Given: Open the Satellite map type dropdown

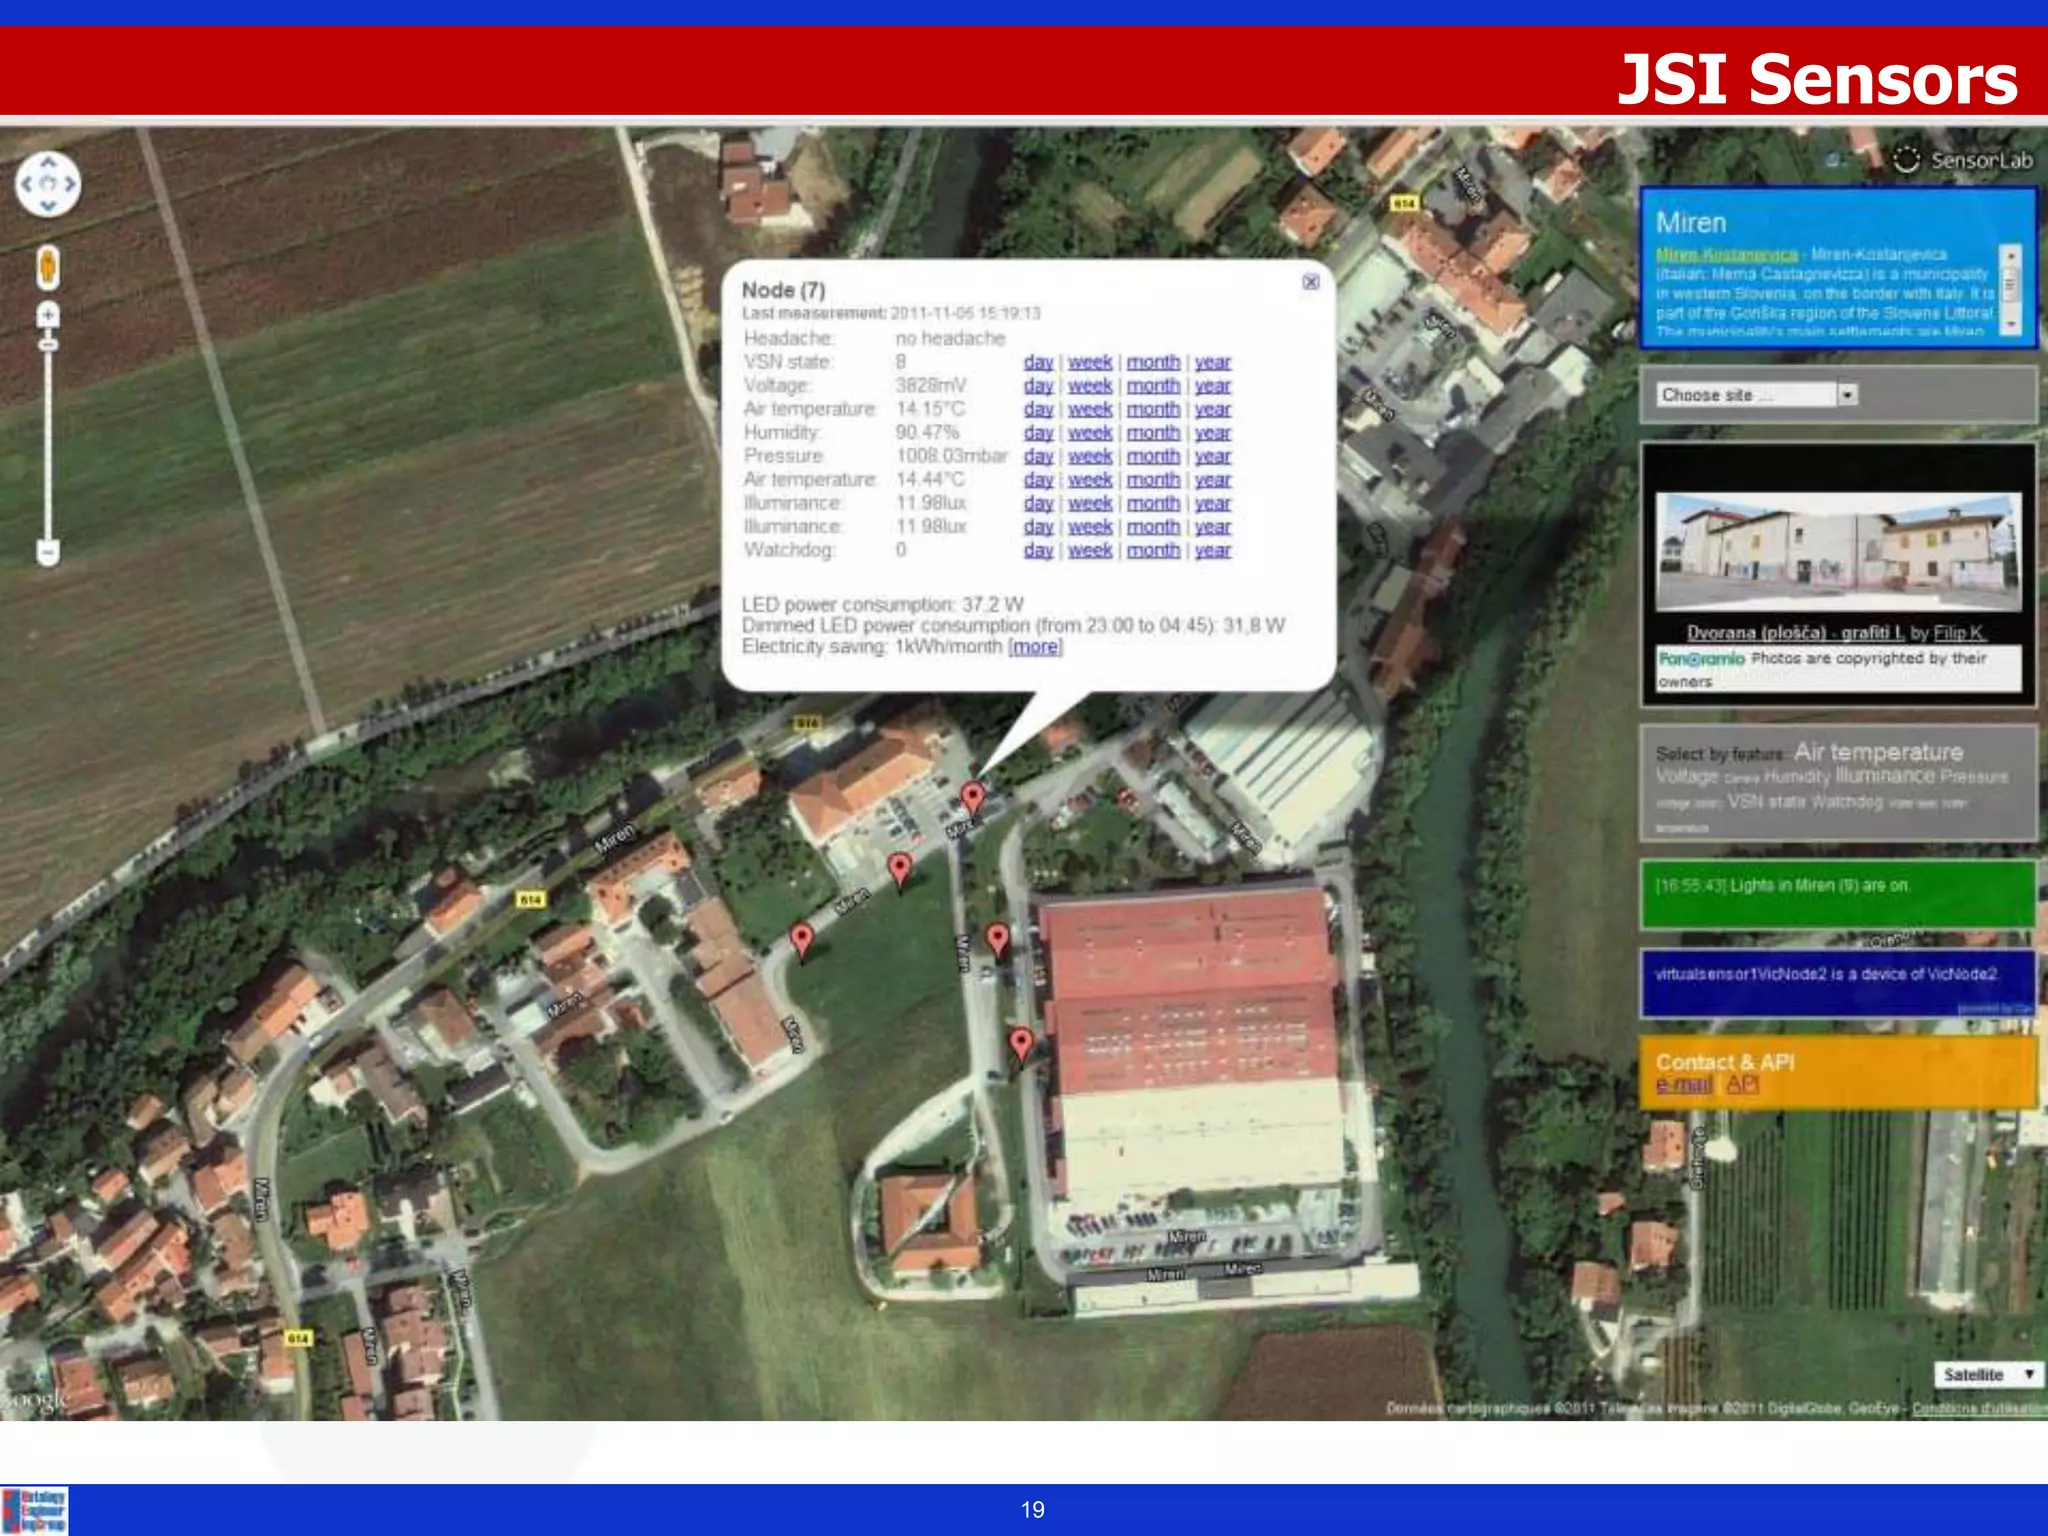Looking at the screenshot, I should click(1988, 1375).
